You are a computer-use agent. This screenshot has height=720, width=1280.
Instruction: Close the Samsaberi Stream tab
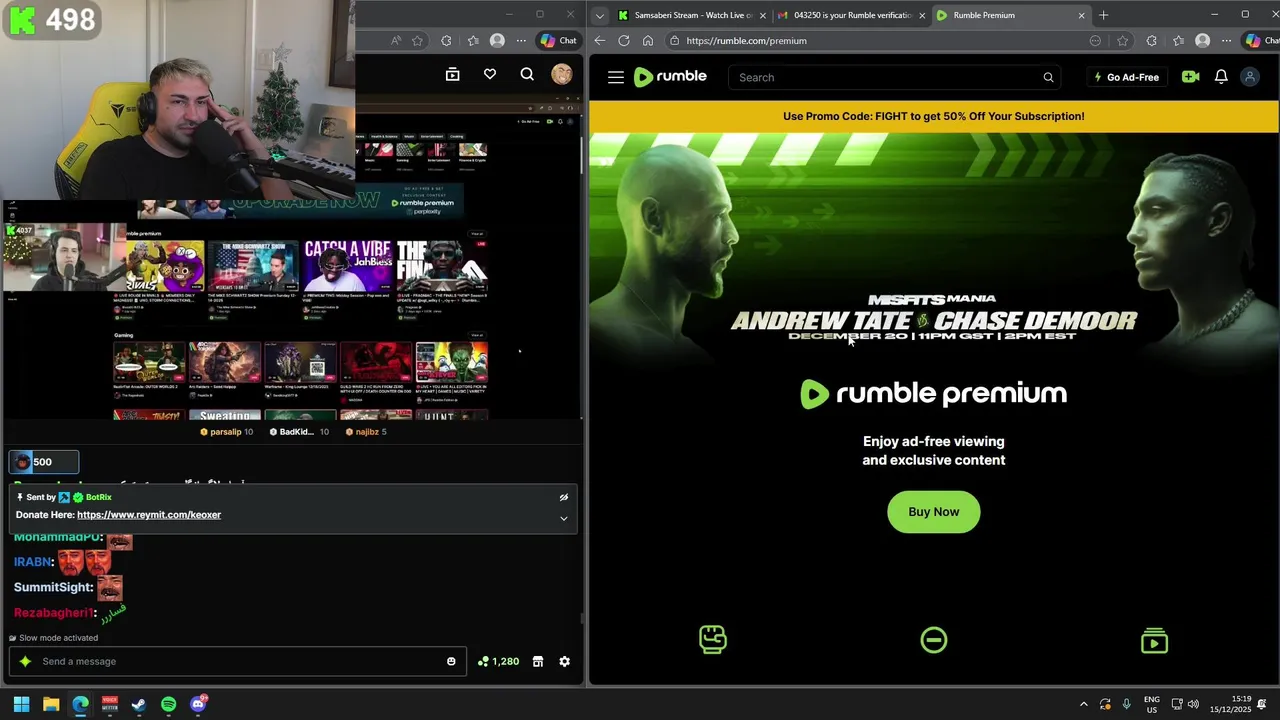763,15
